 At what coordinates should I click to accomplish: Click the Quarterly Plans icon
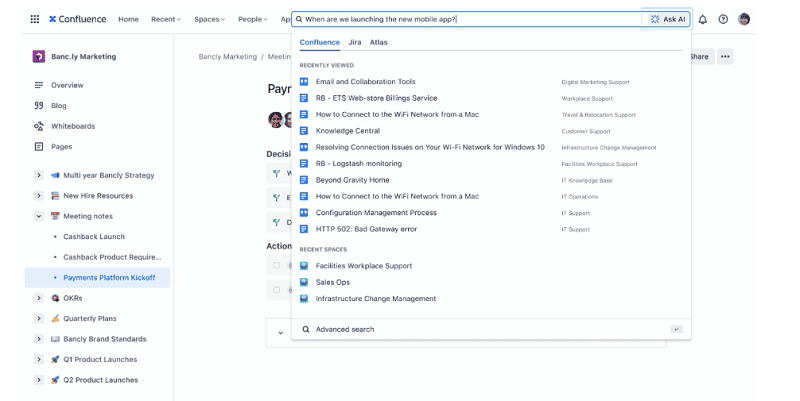pyautogui.click(x=55, y=318)
